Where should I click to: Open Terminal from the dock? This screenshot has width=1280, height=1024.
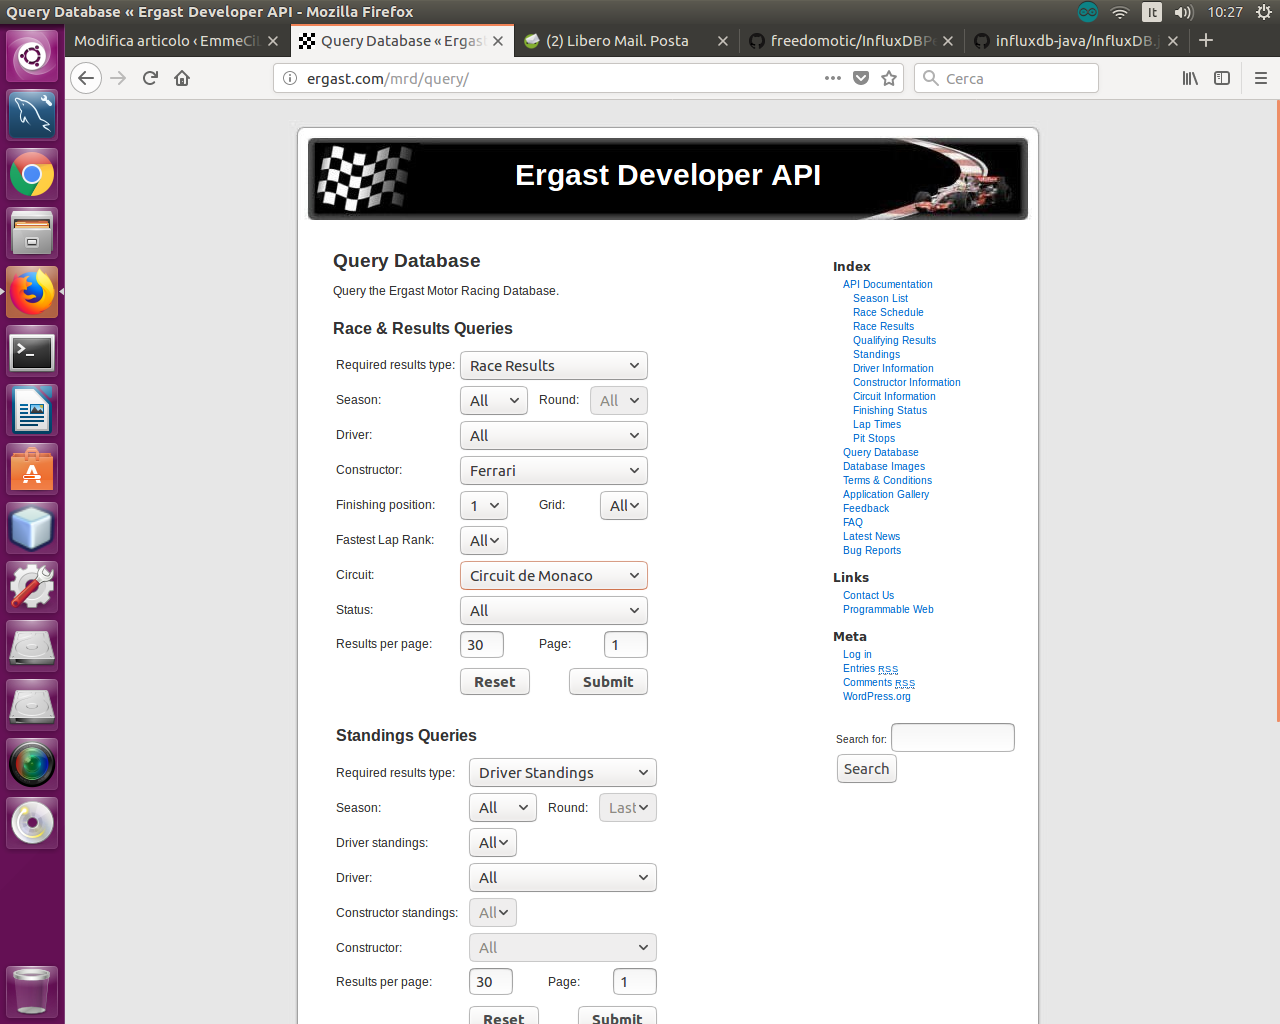coord(32,351)
